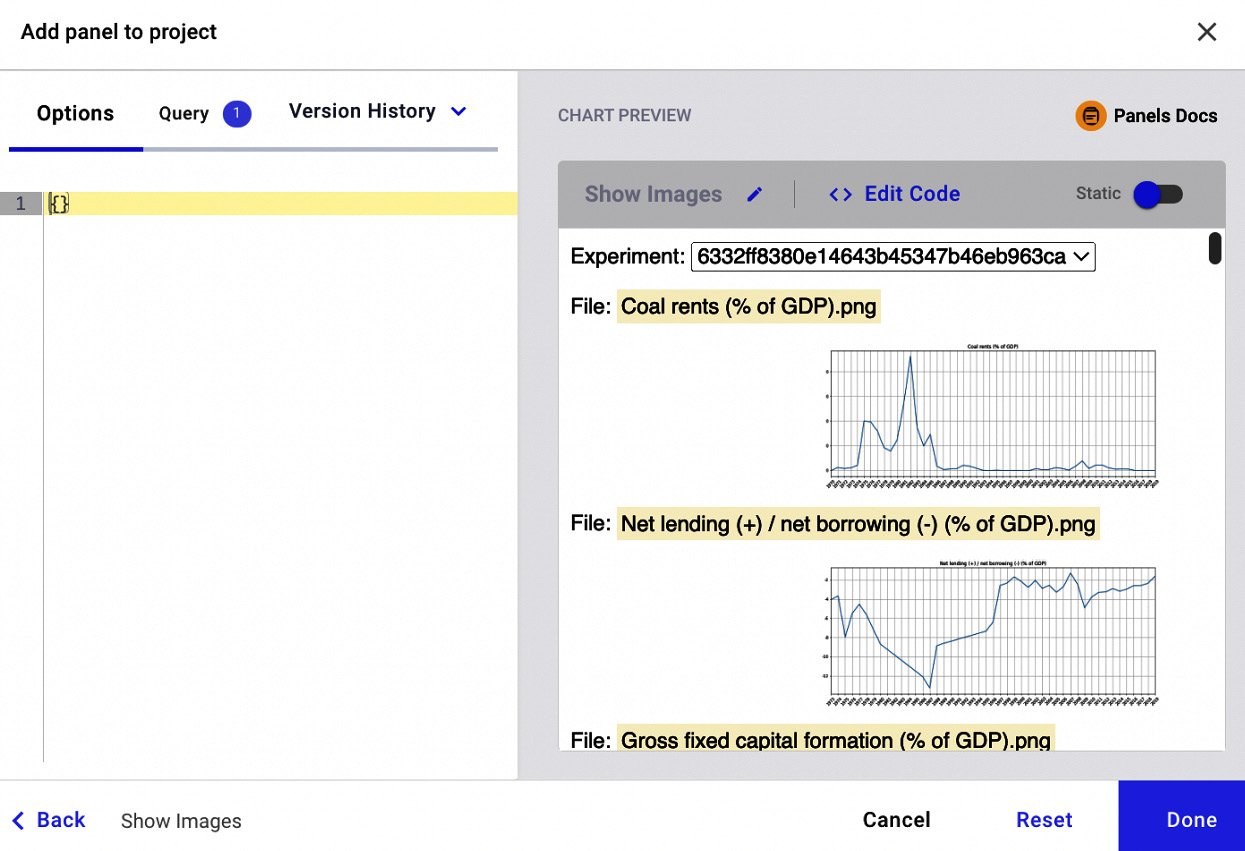Click the Edit Code link

click(912, 194)
